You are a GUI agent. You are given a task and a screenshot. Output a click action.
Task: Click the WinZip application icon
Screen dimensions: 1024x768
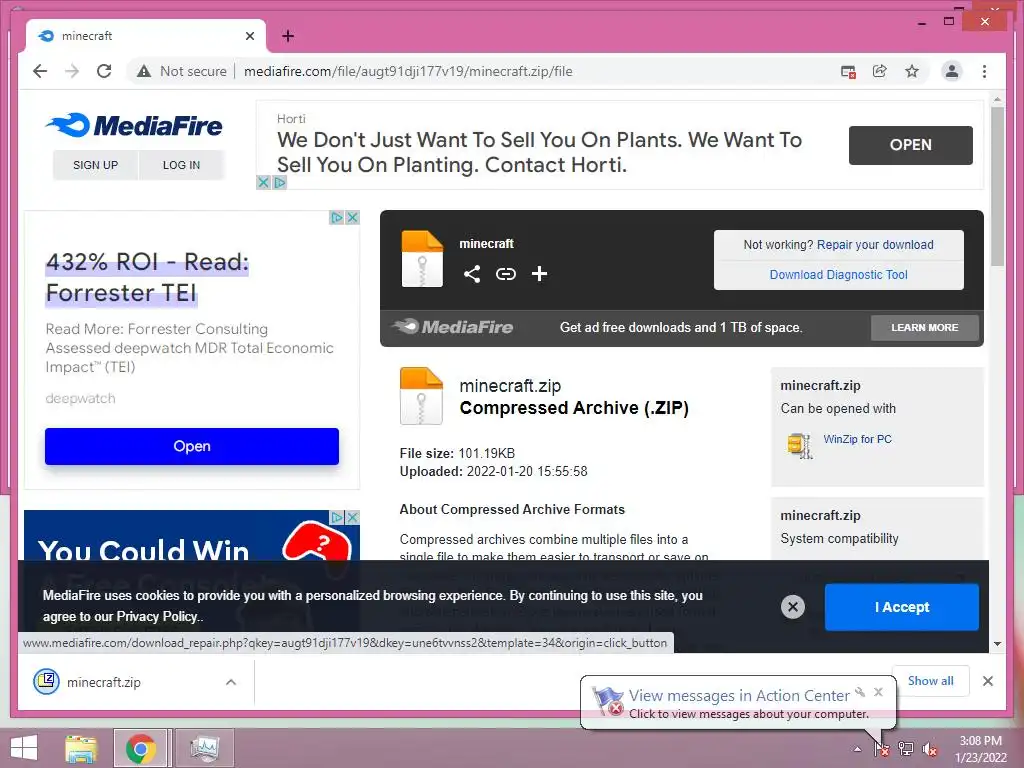800,446
